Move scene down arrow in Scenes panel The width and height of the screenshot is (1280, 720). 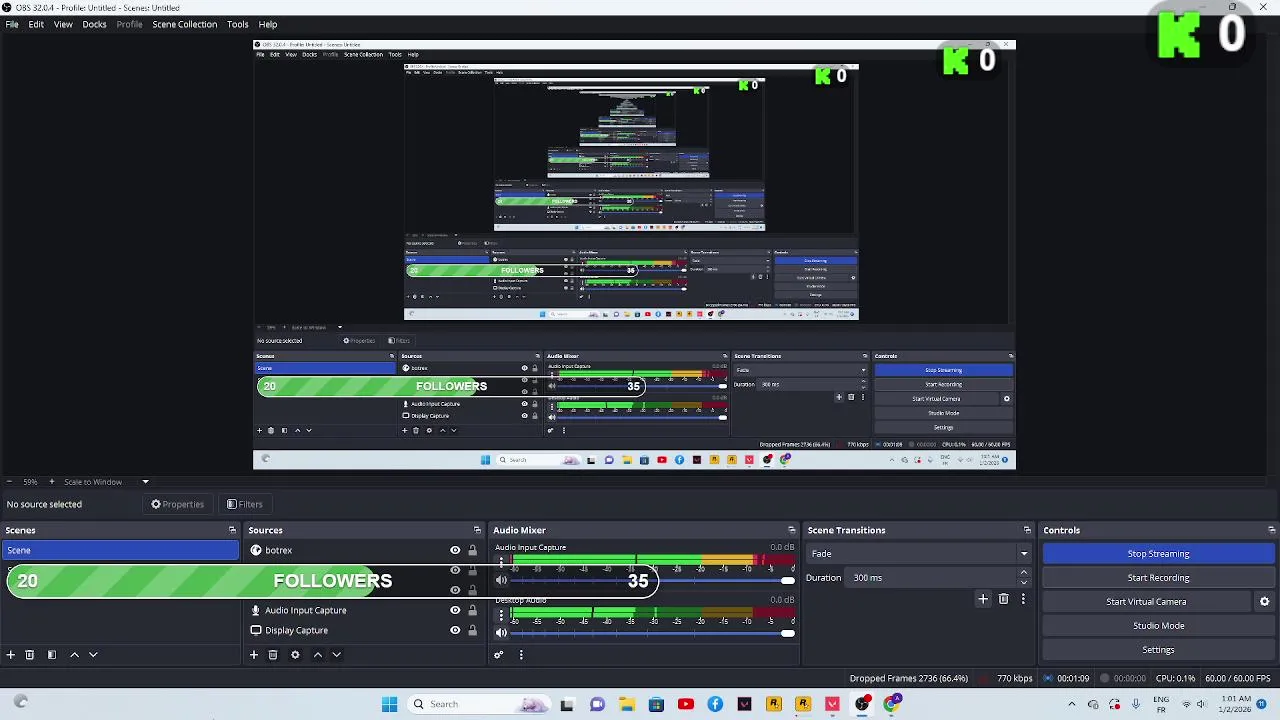(x=93, y=655)
